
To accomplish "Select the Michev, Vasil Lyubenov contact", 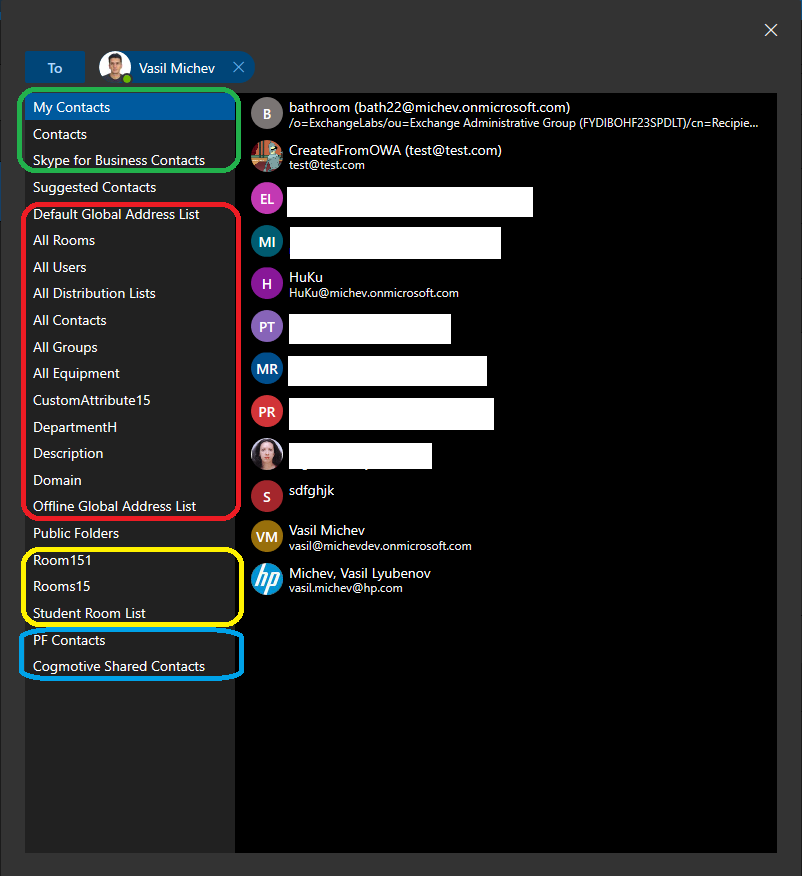I will click(360, 574).
